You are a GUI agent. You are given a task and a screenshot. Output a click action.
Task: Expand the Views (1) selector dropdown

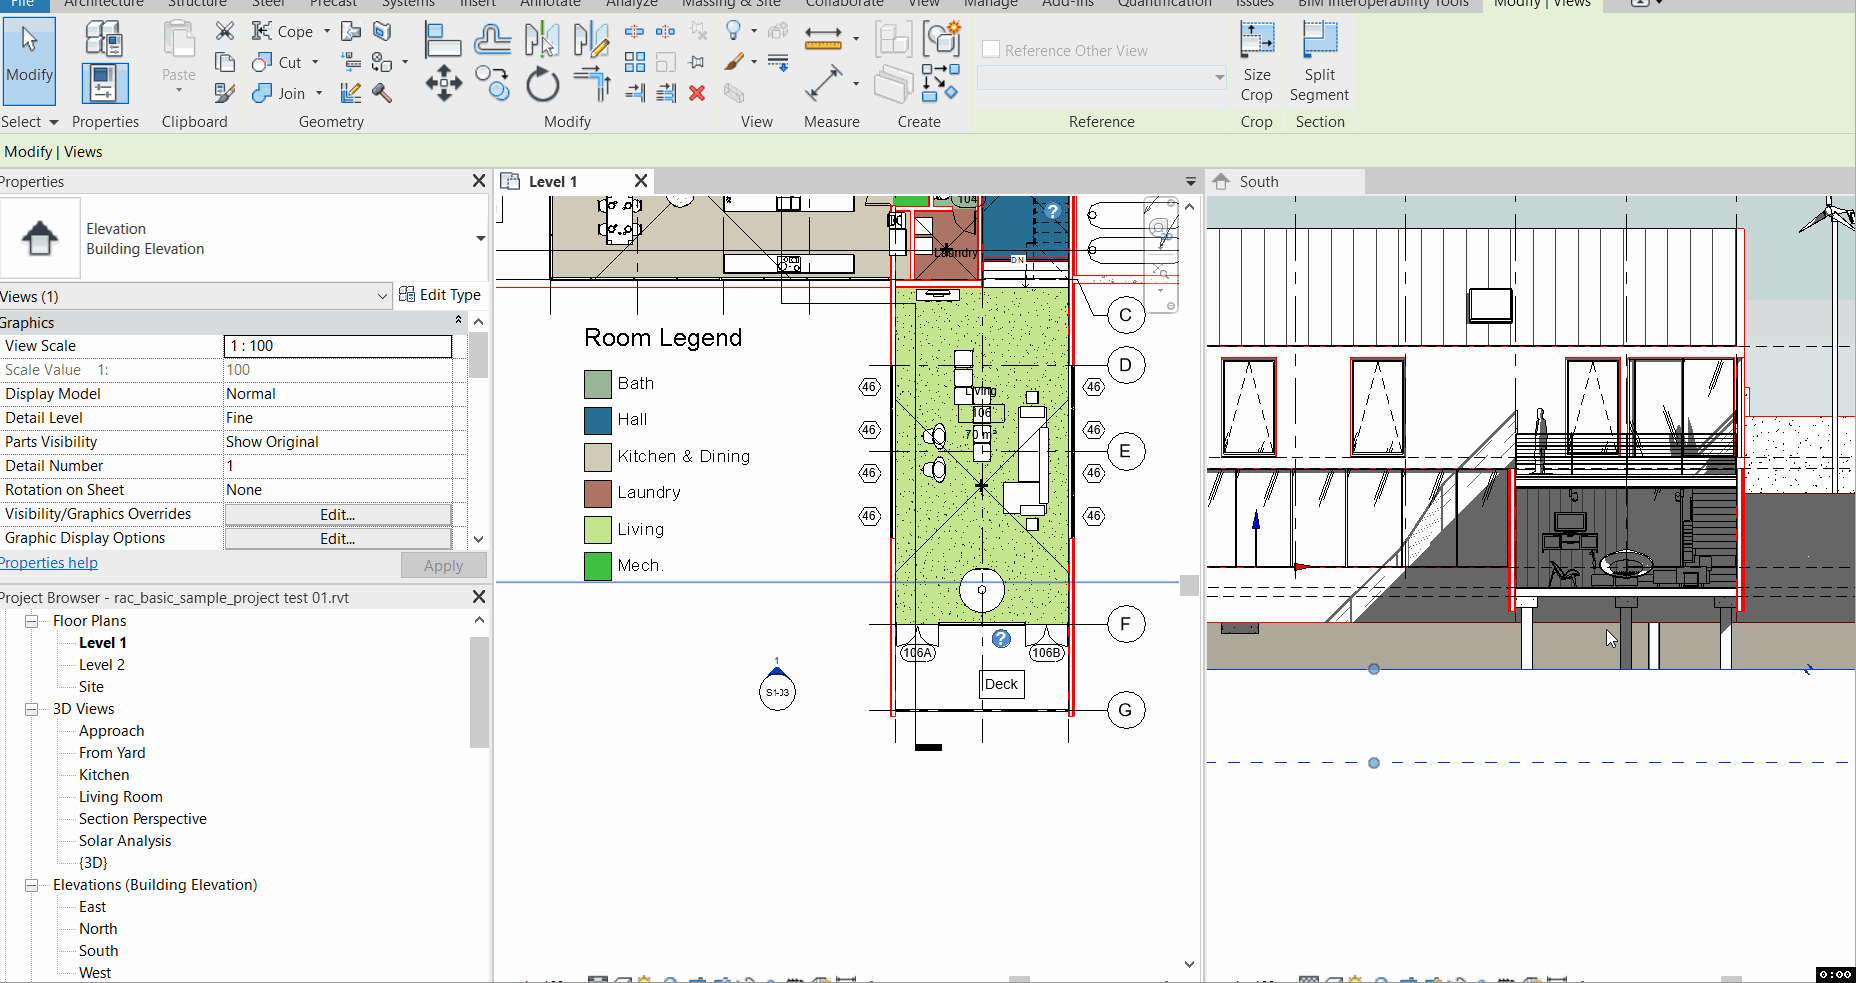382,296
